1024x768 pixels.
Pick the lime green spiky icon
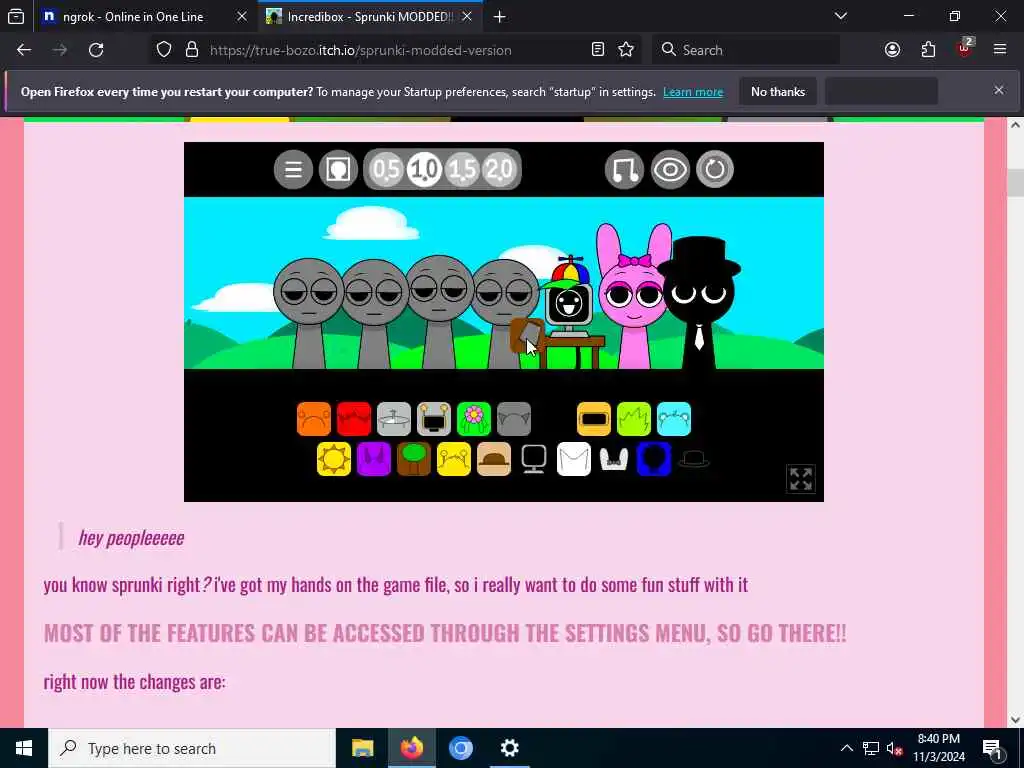(634, 419)
